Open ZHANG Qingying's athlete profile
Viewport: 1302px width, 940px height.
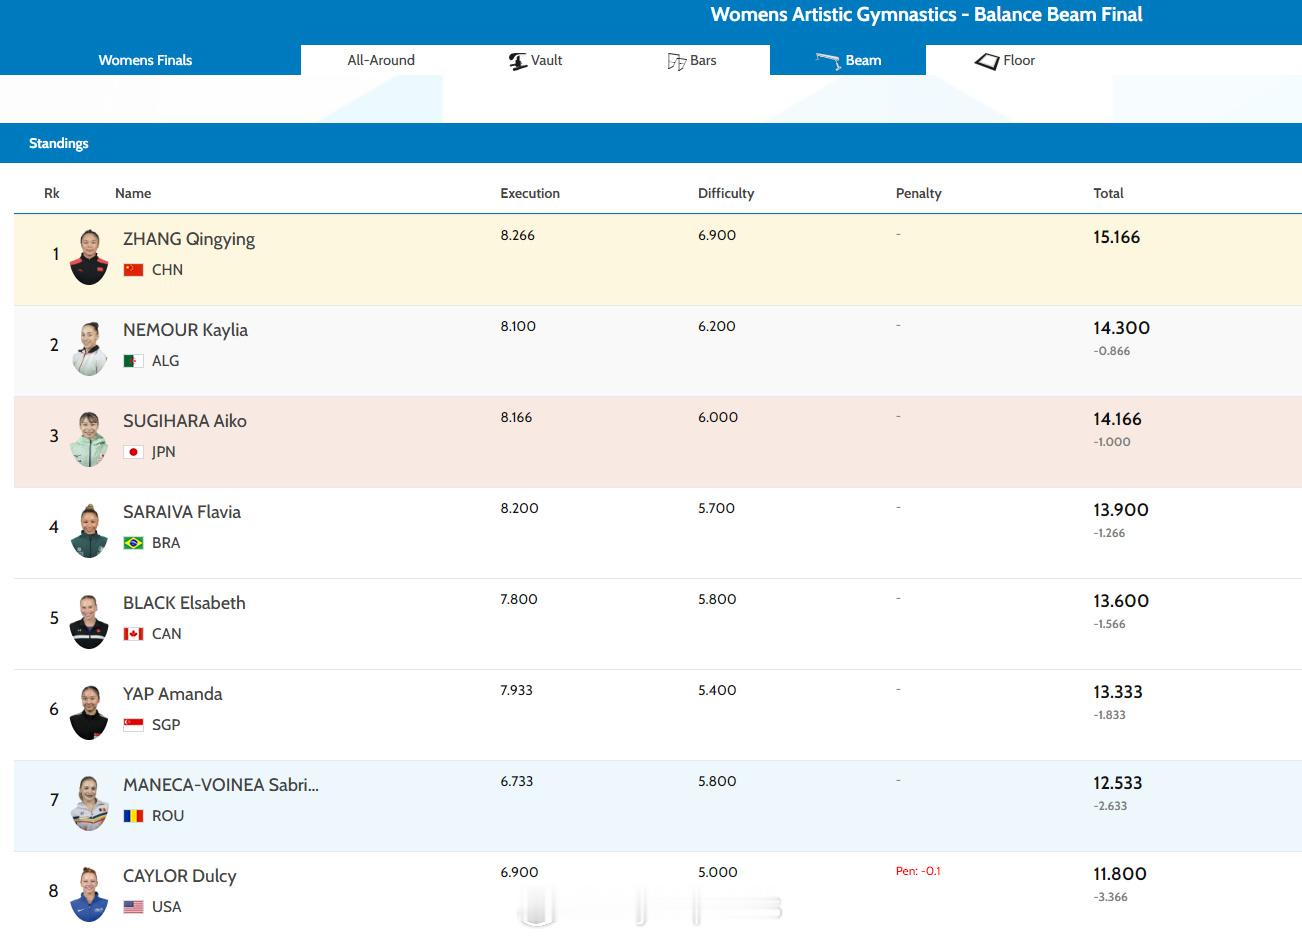pyautogui.click(x=189, y=239)
